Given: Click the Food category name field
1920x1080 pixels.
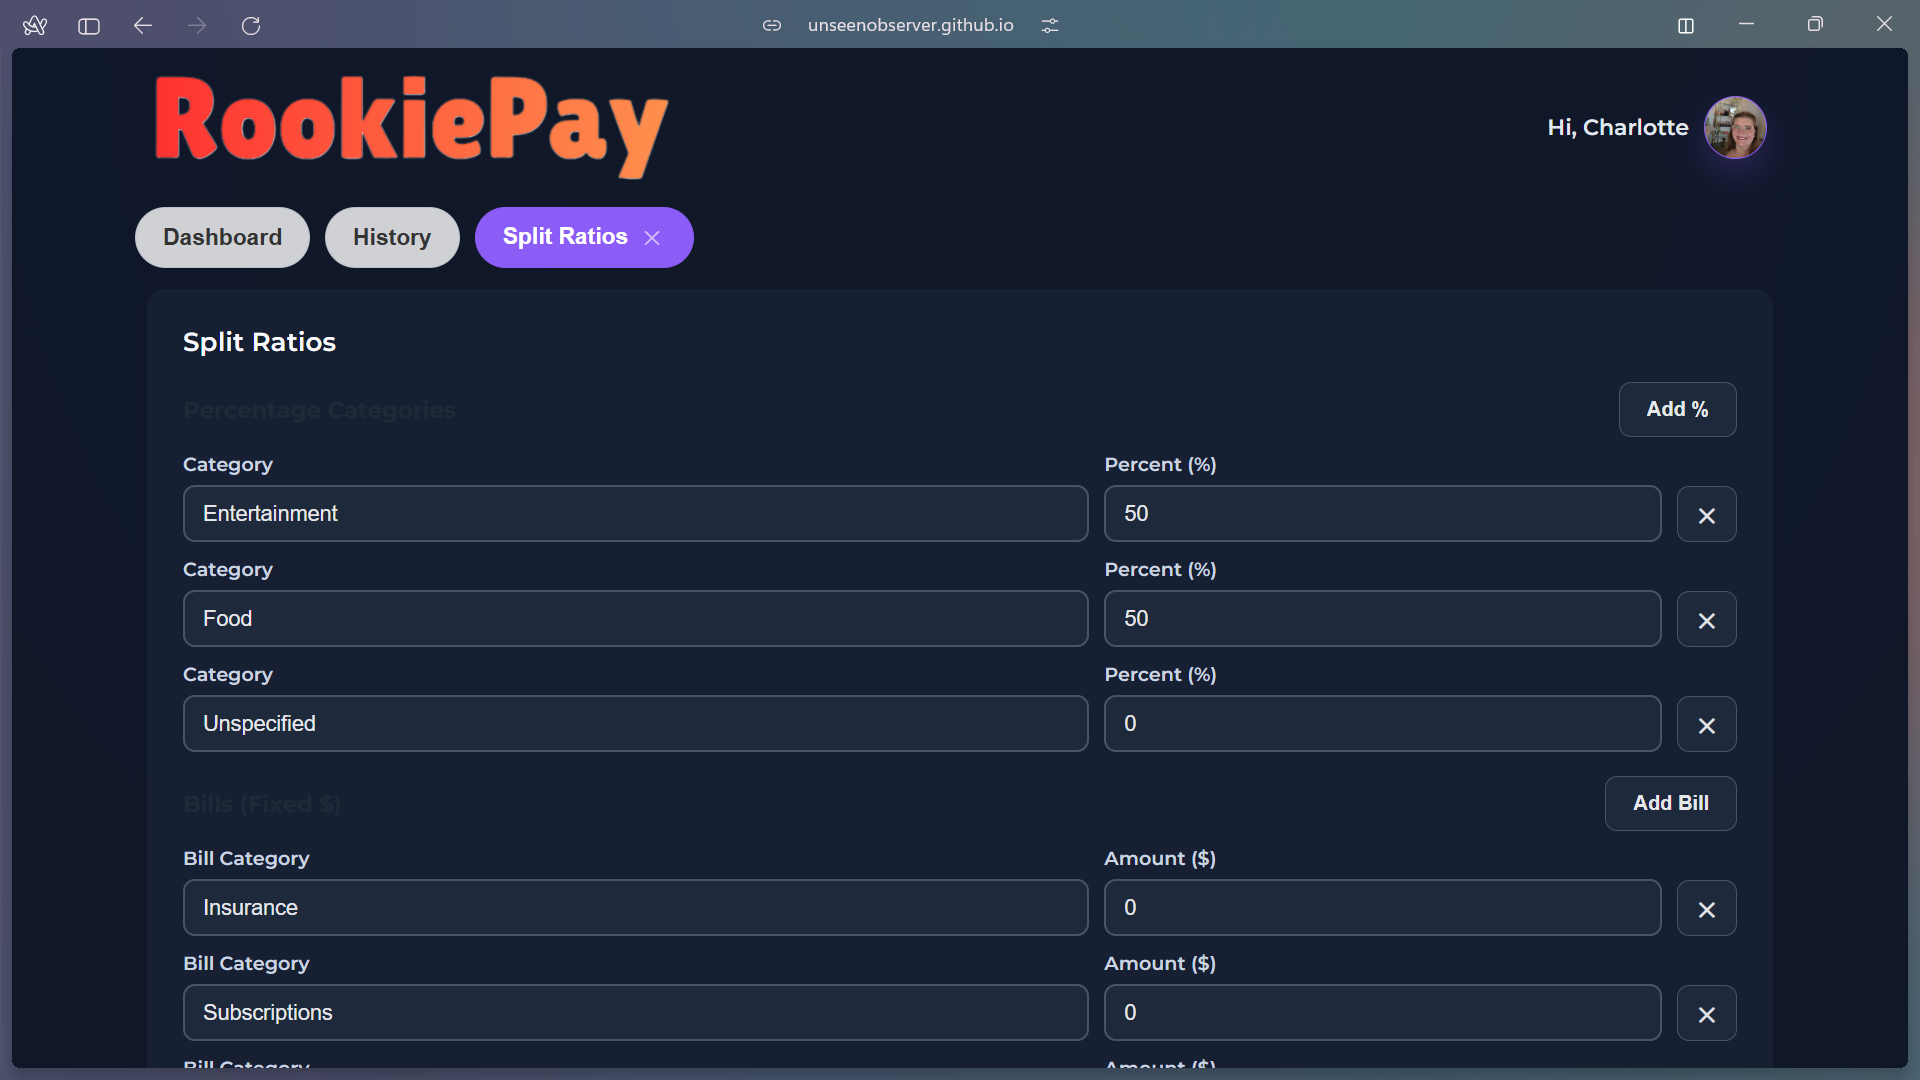Looking at the screenshot, I should pos(635,618).
